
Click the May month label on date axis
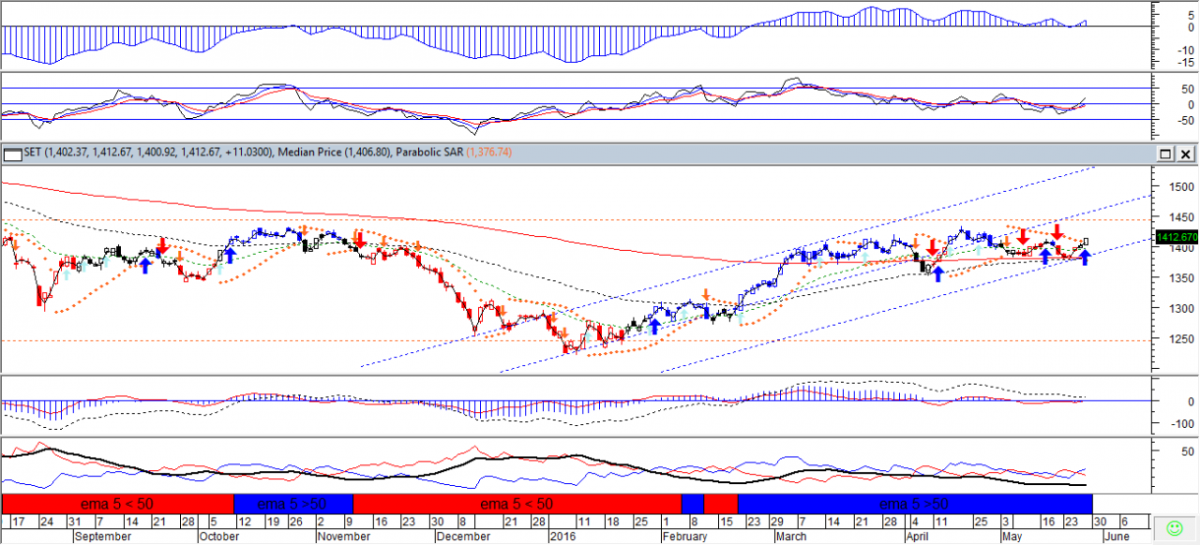(x=1013, y=536)
